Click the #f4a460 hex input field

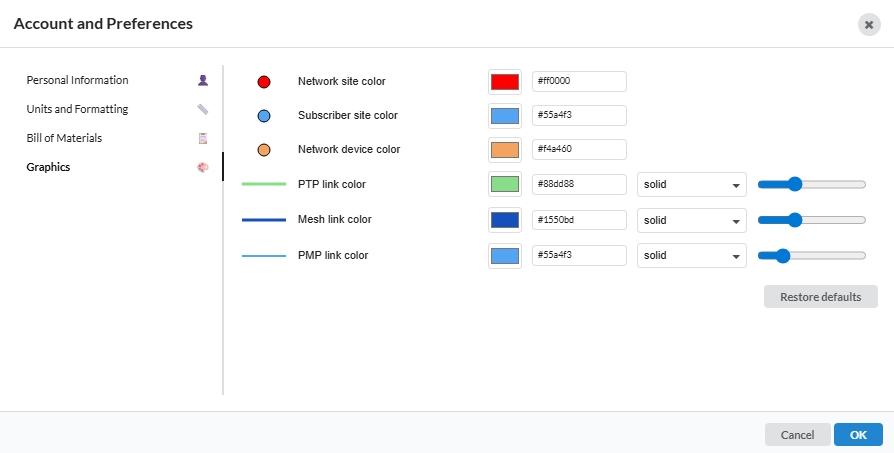(579, 149)
